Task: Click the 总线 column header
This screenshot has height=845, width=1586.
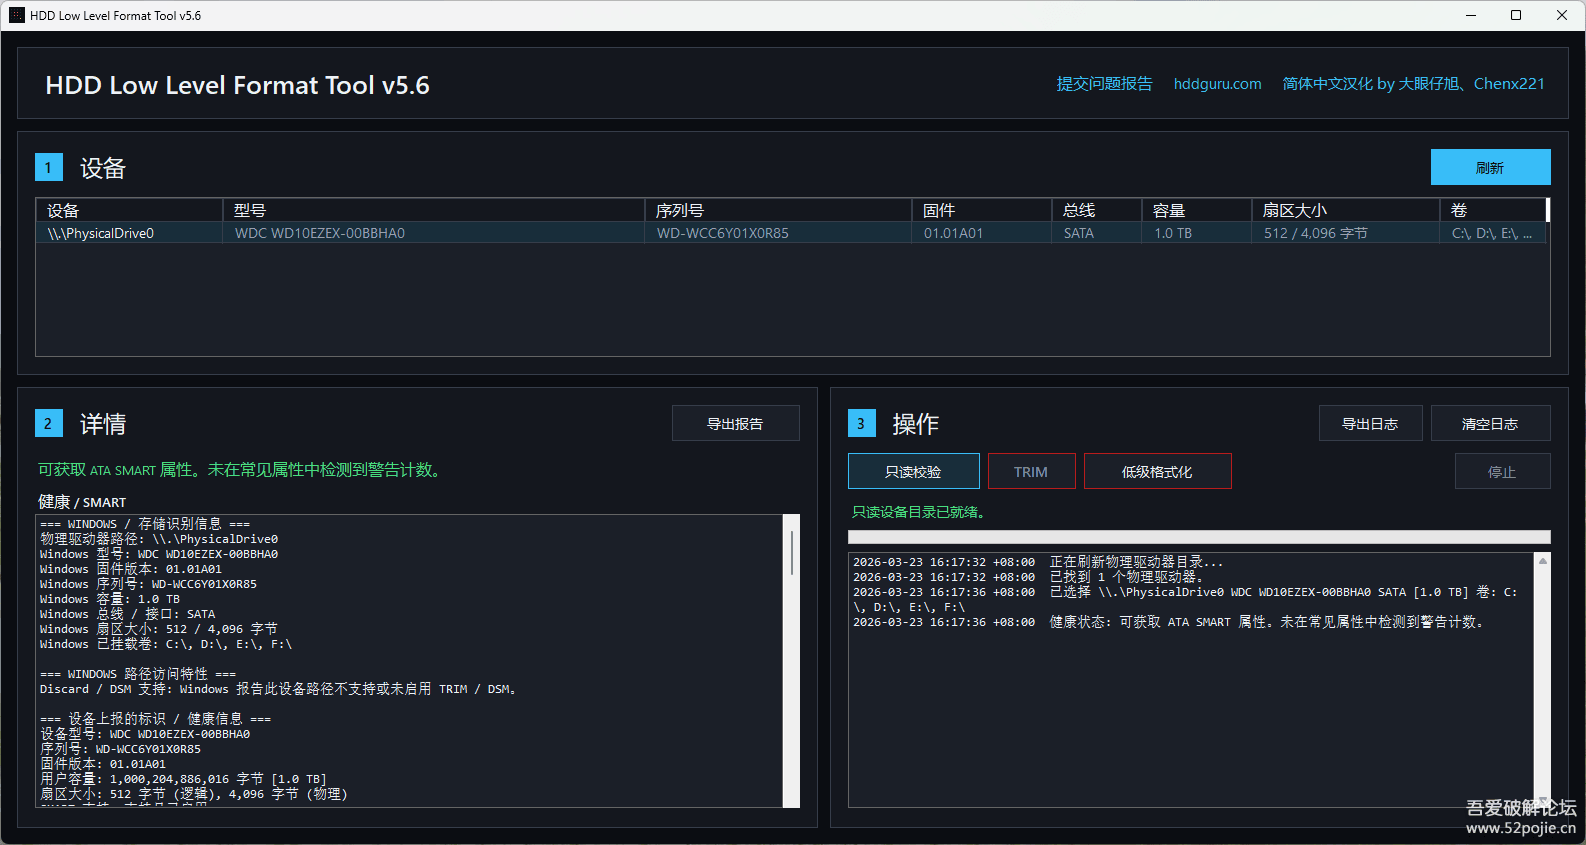Action: coord(1096,210)
